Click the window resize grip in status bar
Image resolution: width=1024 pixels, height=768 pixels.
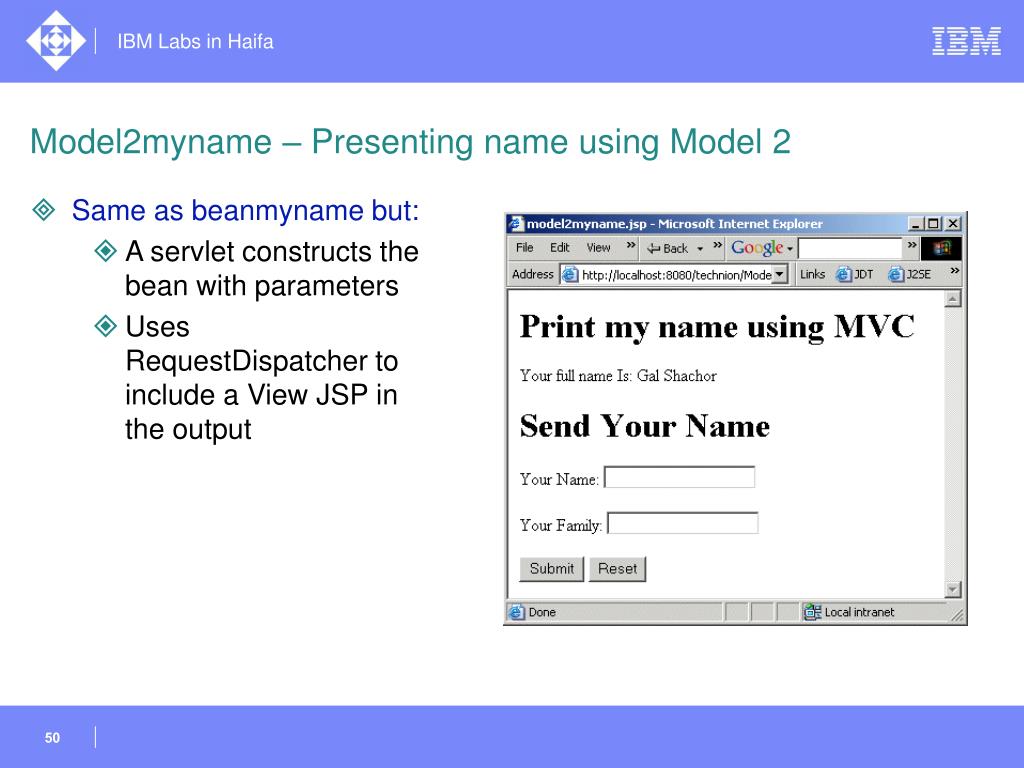[x=957, y=615]
